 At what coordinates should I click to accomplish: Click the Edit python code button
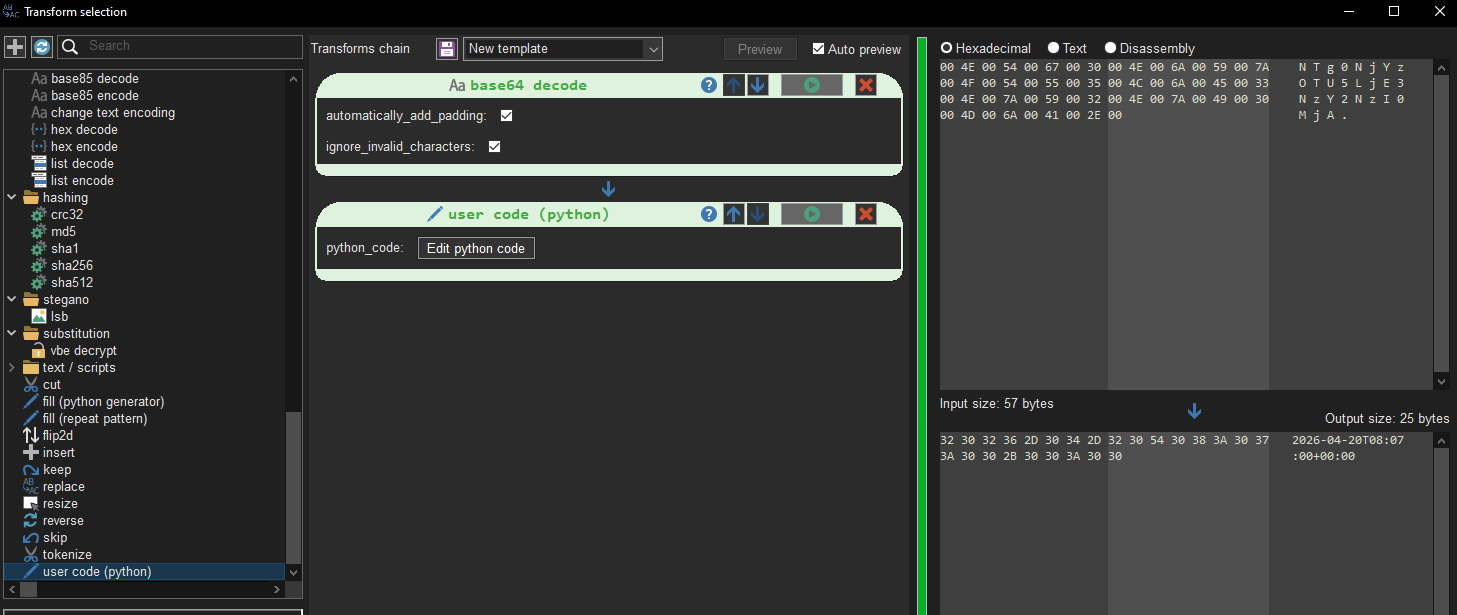(x=476, y=248)
